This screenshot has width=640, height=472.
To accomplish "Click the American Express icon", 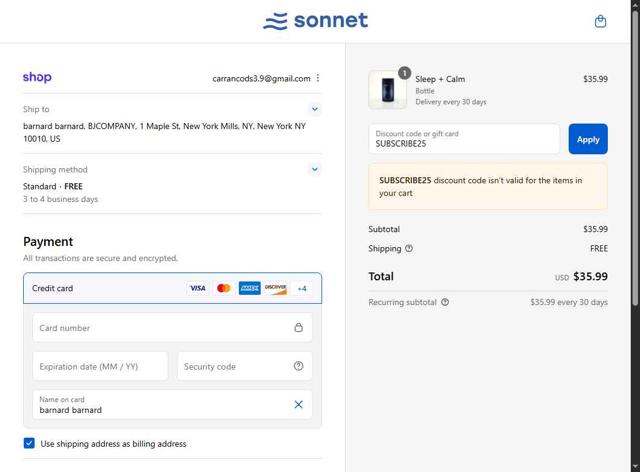I will click(249, 288).
